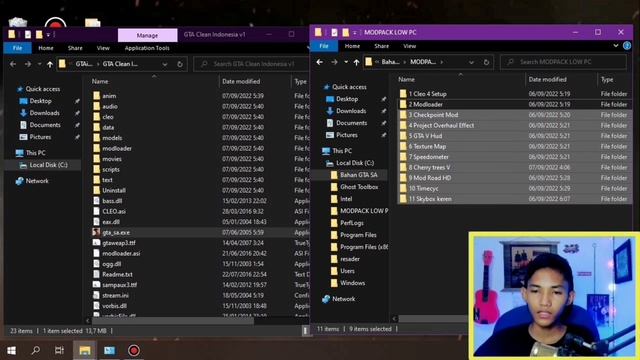Select the modloader folder in left window
The width and height of the screenshot is (640, 360).
point(117,149)
